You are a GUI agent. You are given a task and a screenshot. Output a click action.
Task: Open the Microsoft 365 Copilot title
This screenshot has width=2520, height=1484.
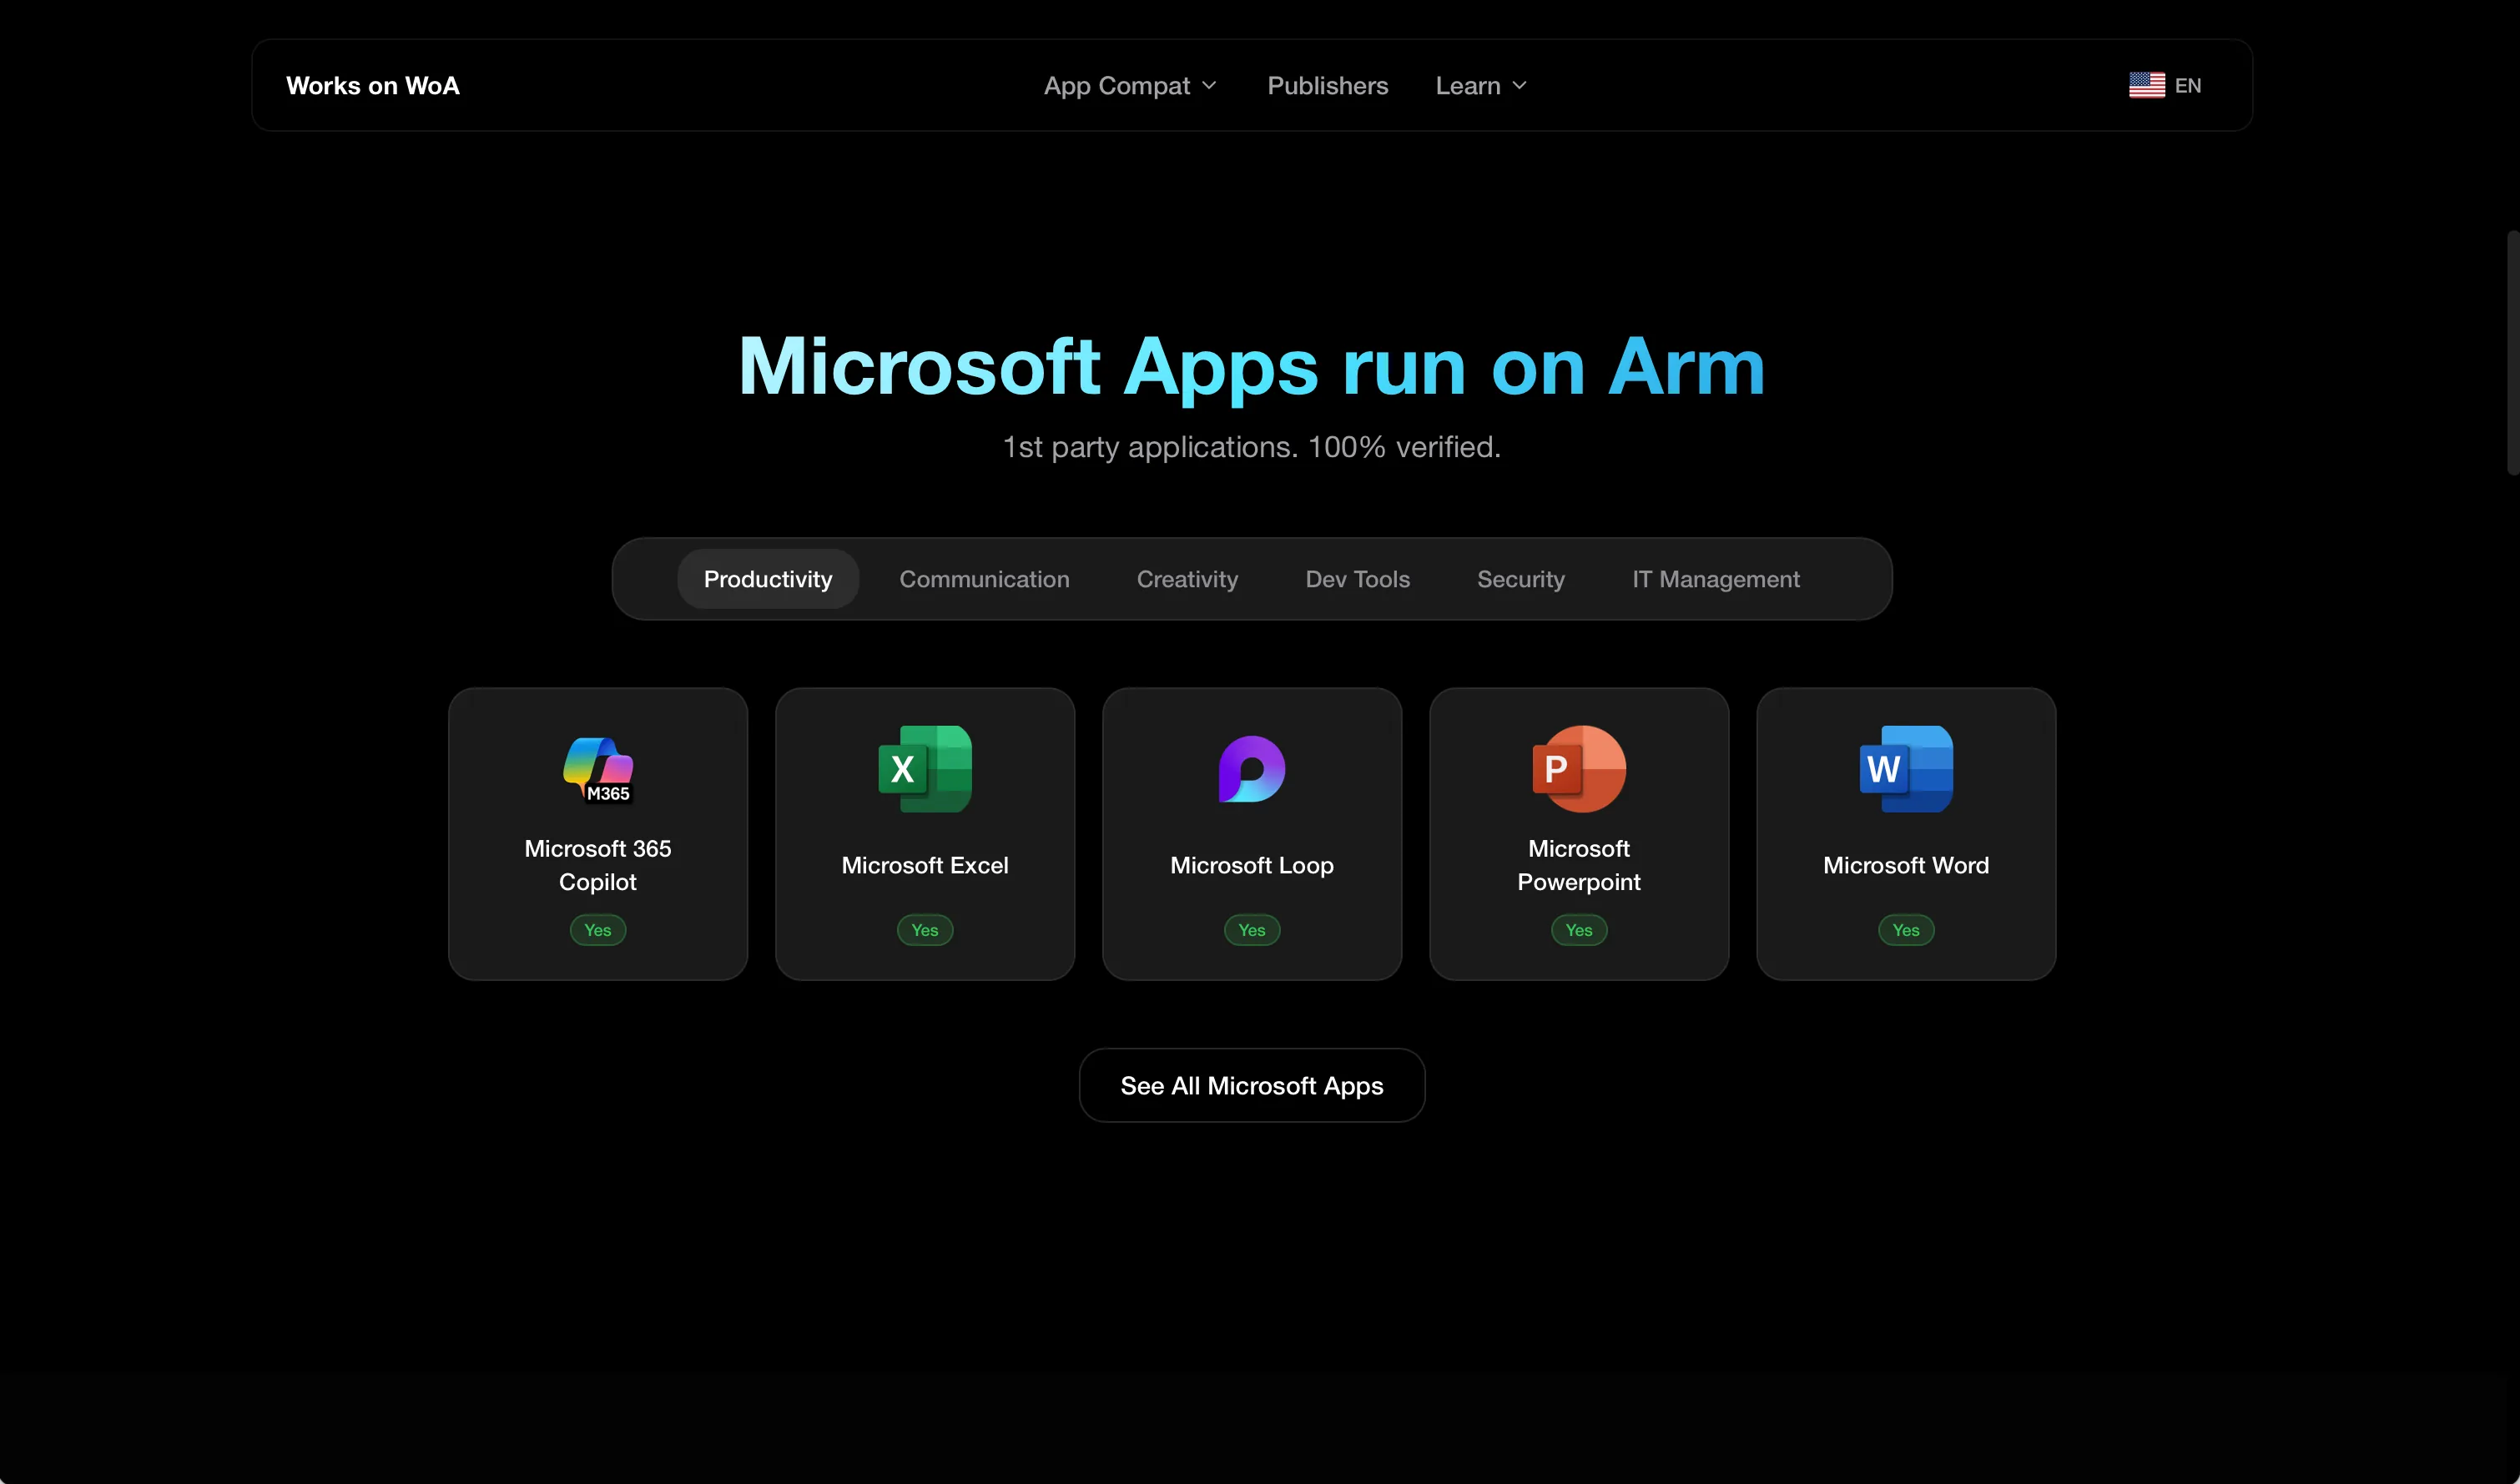point(598,865)
